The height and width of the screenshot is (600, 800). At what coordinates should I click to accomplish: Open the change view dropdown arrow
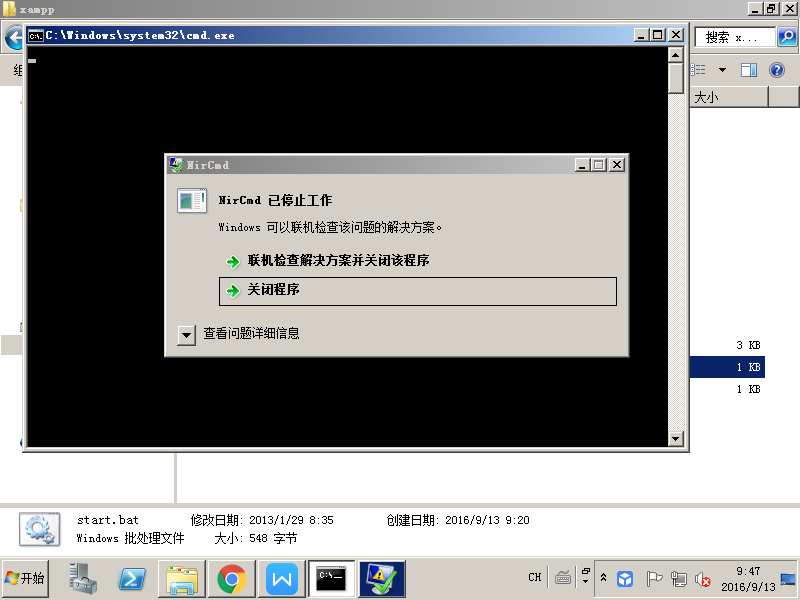(x=722, y=70)
